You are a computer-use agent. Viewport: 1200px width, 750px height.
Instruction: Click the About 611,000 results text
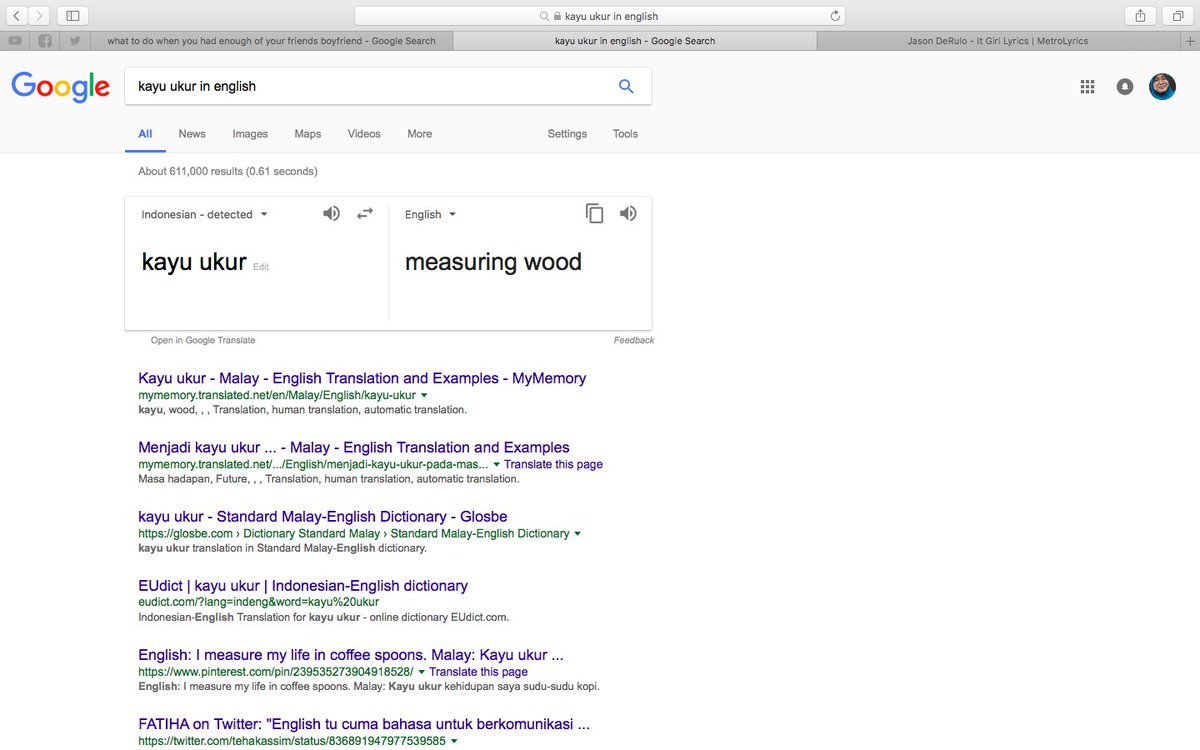point(228,172)
